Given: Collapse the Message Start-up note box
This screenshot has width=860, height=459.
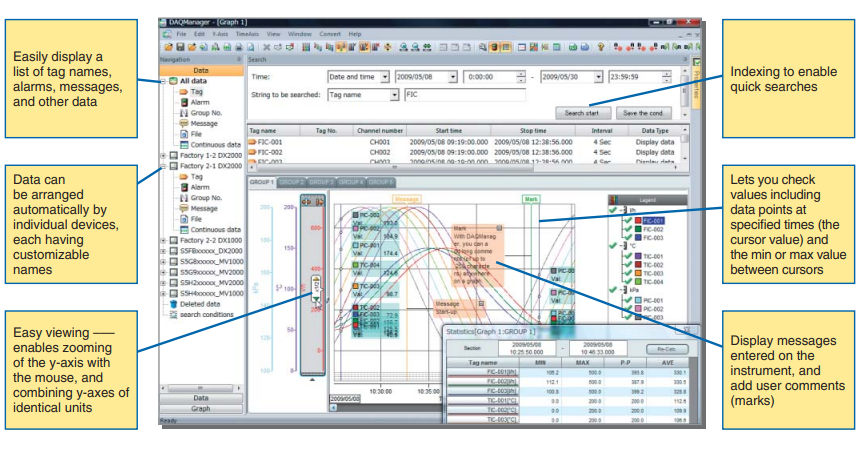Looking at the screenshot, I should click(x=481, y=303).
